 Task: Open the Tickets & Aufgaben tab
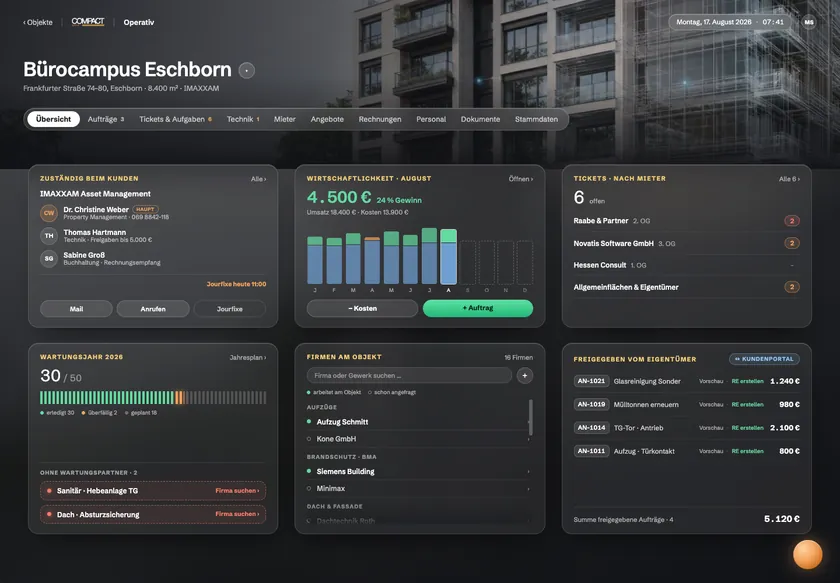(175, 119)
